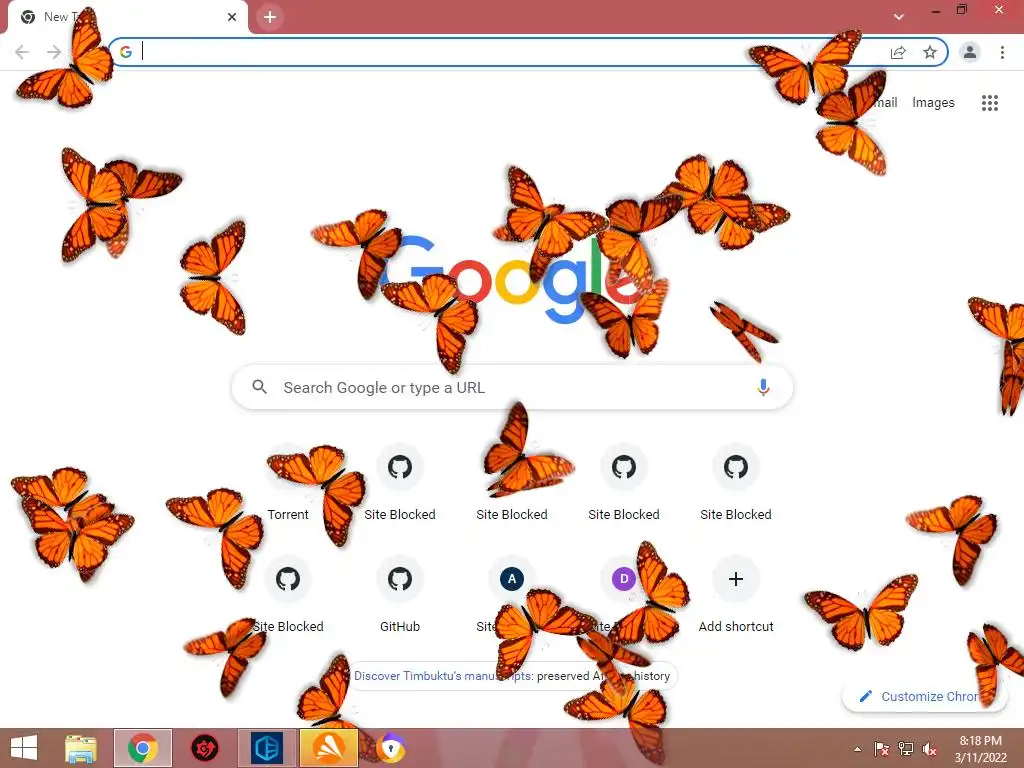
Task: Open the Images link
Action: coord(933,103)
